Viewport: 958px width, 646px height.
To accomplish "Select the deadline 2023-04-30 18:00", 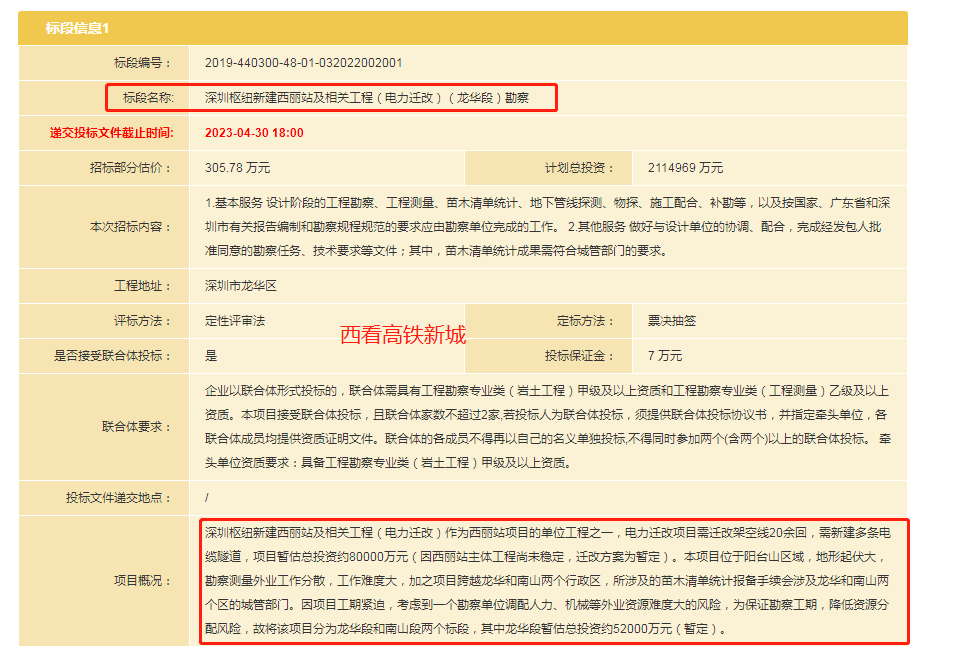I will (254, 132).
